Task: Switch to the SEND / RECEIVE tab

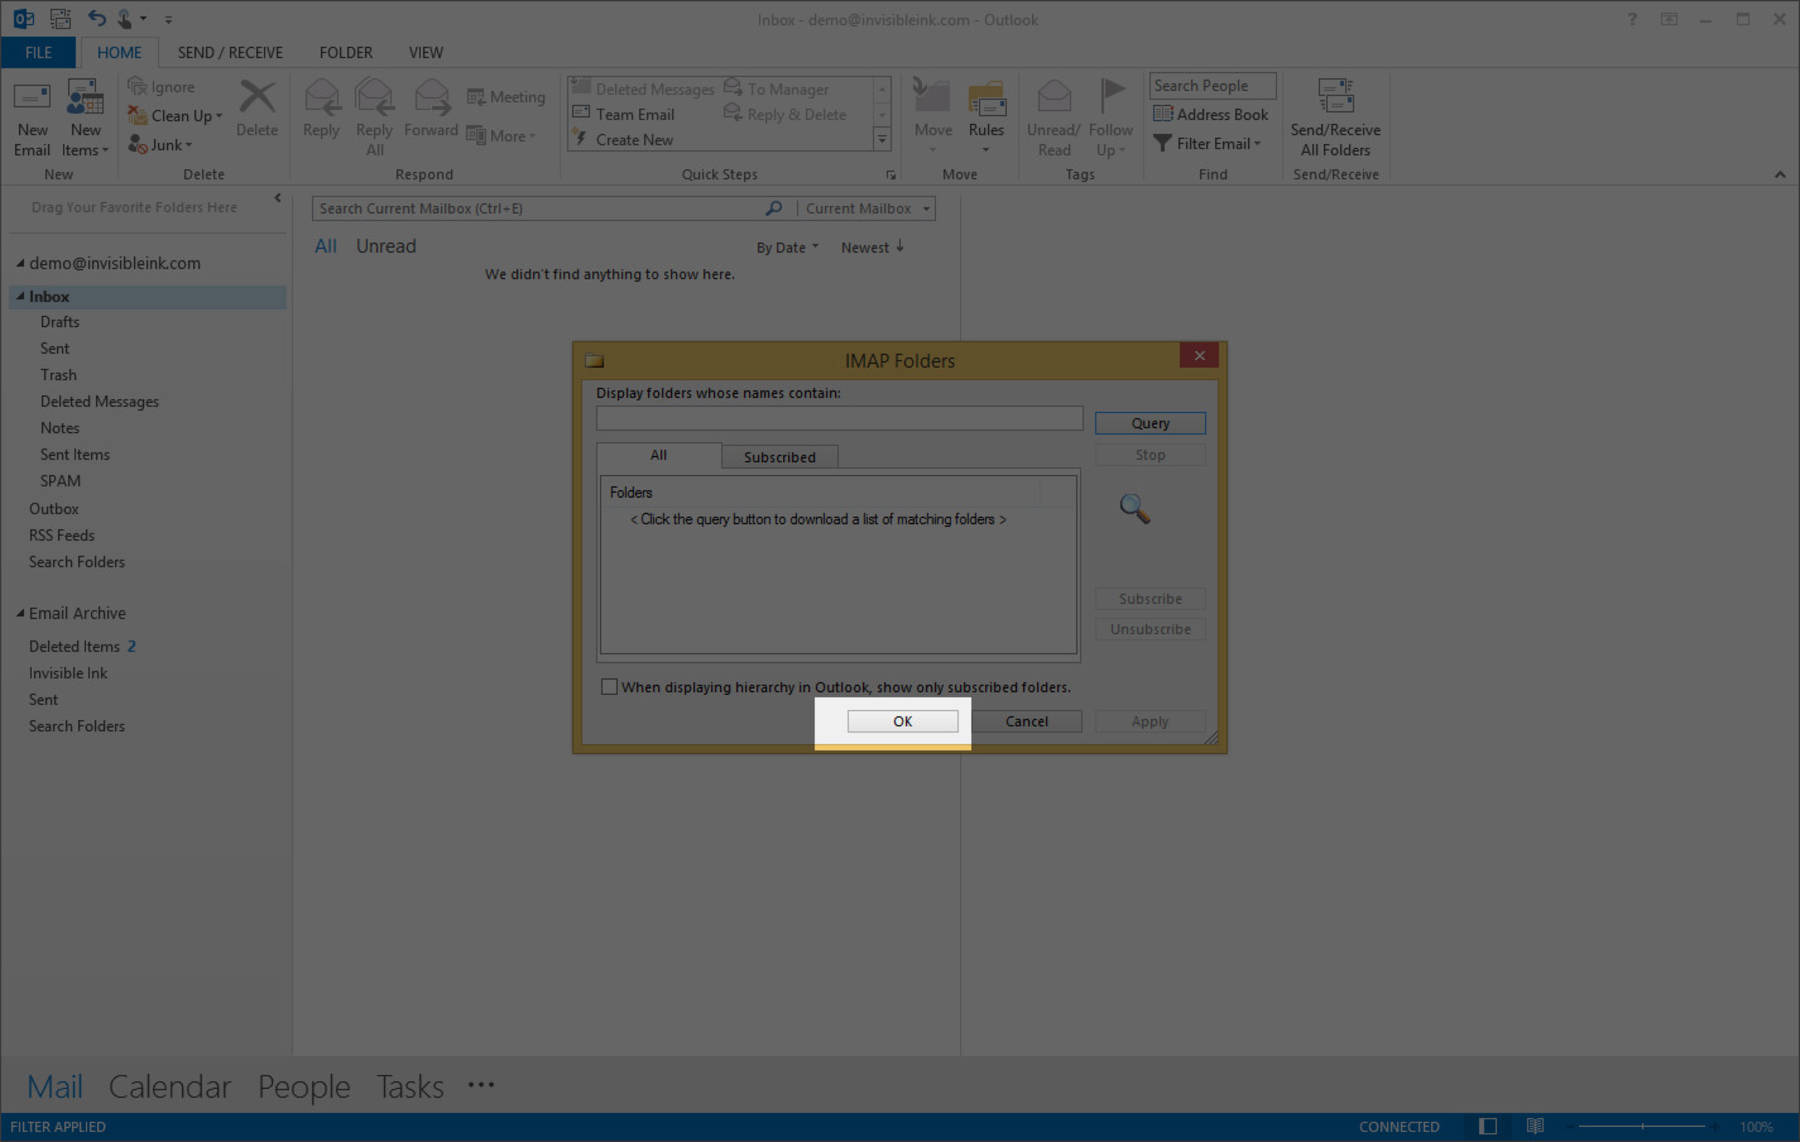Action: (230, 52)
